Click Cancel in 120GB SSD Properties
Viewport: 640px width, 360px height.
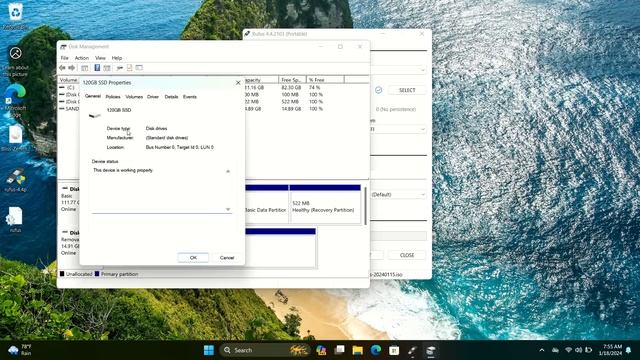click(x=227, y=258)
